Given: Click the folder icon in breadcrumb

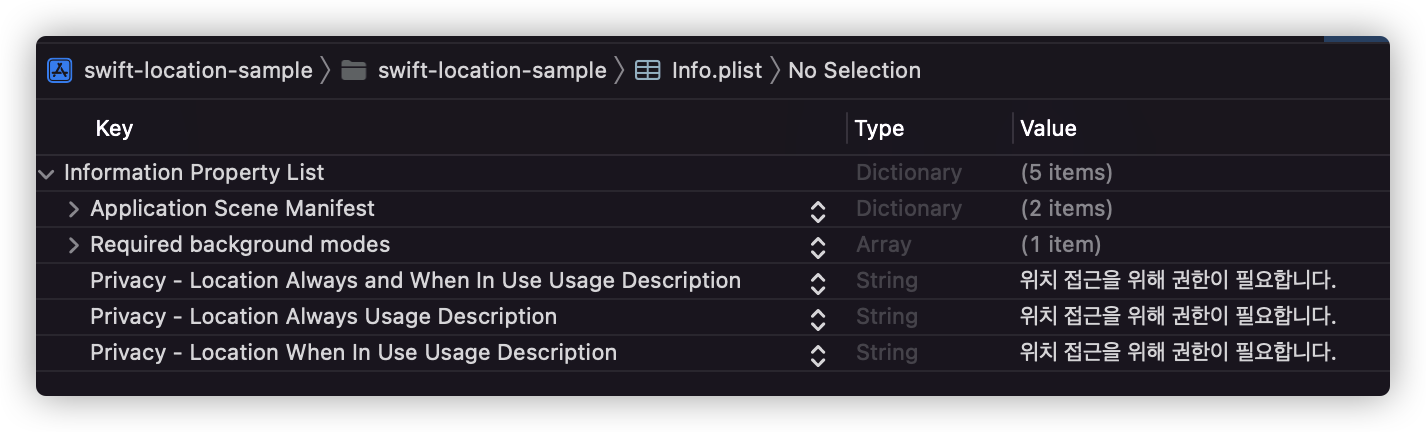Looking at the screenshot, I should click(353, 71).
